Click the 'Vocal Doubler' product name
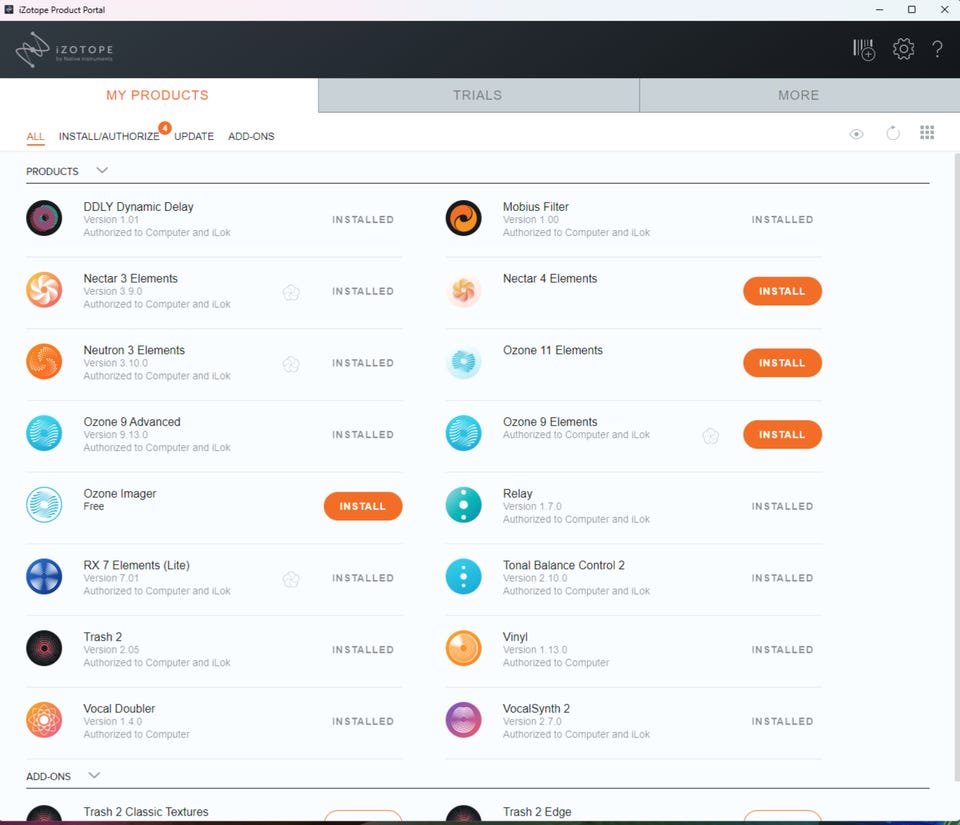Screen dimensions: 960x825 [119, 707]
